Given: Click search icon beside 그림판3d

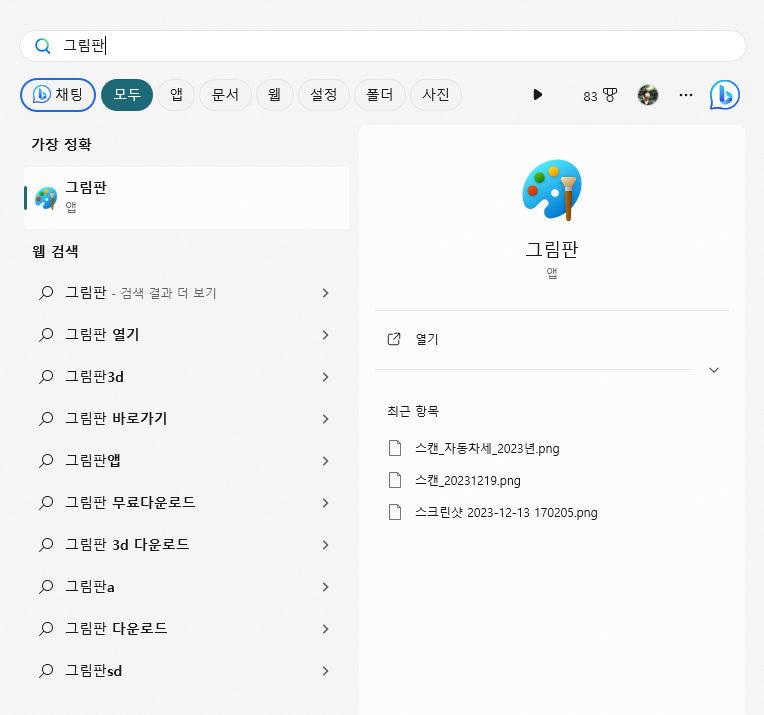Looking at the screenshot, I should click(x=46, y=377).
